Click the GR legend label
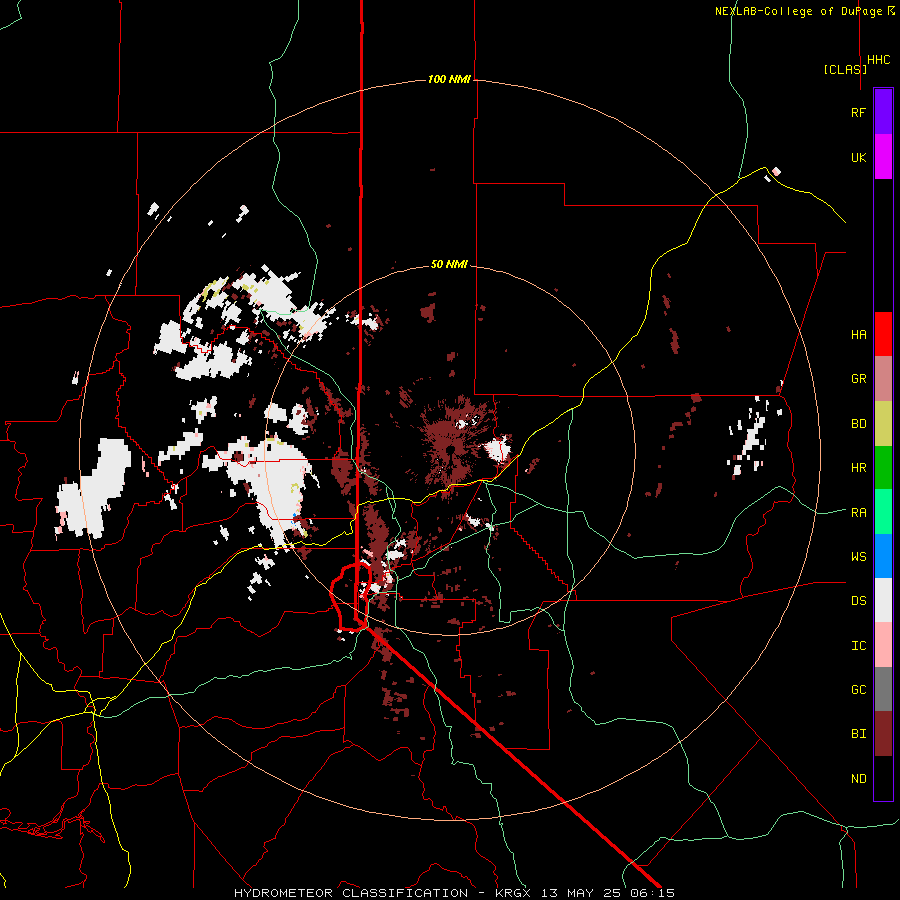This screenshot has width=900, height=900. click(x=858, y=379)
